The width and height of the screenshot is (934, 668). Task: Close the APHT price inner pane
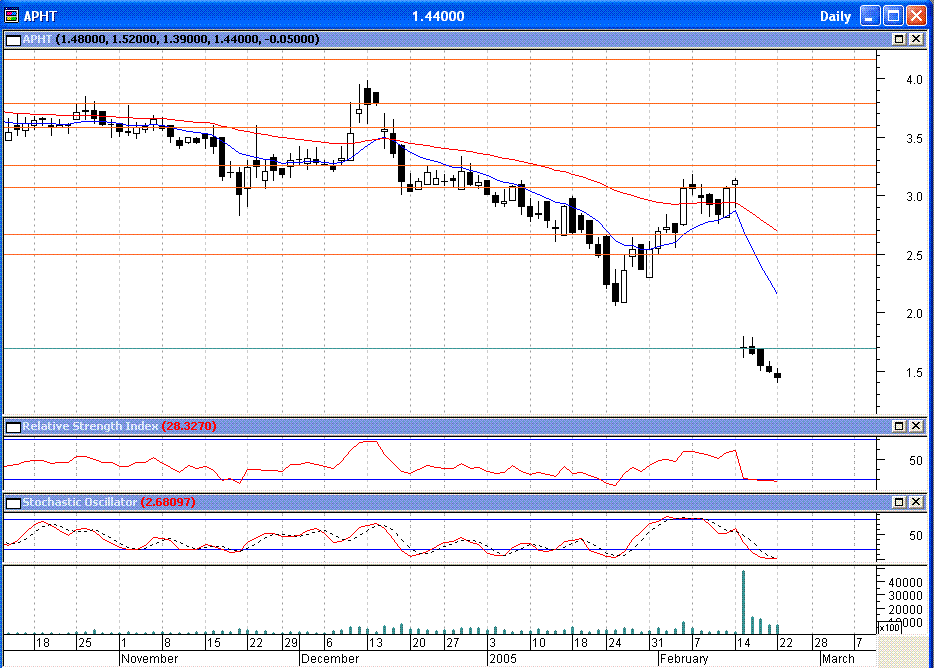(x=916, y=39)
